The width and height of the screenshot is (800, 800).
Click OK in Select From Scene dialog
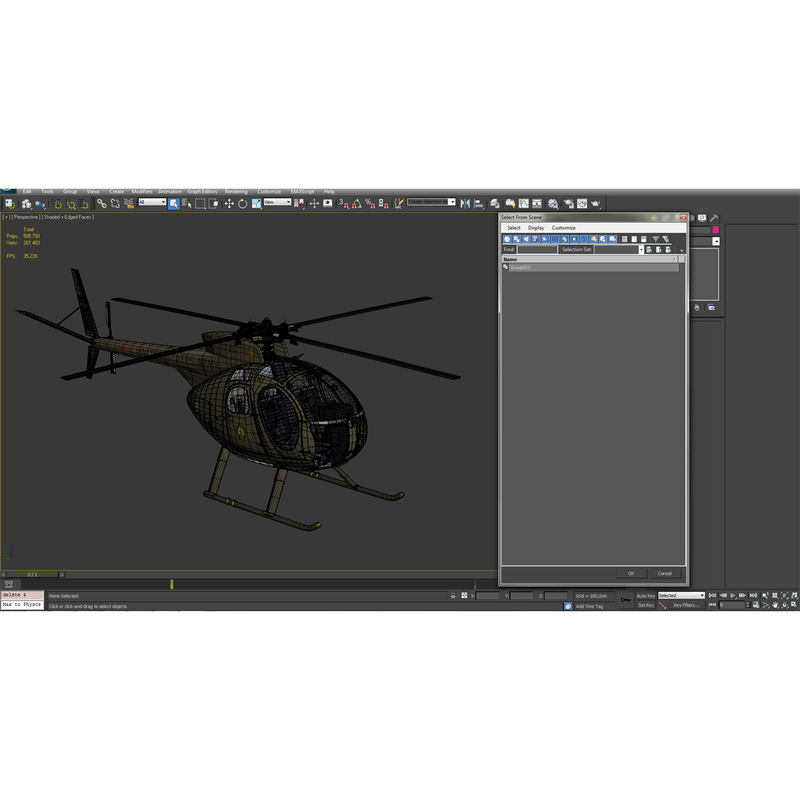pyautogui.click(x=630, y=573)
